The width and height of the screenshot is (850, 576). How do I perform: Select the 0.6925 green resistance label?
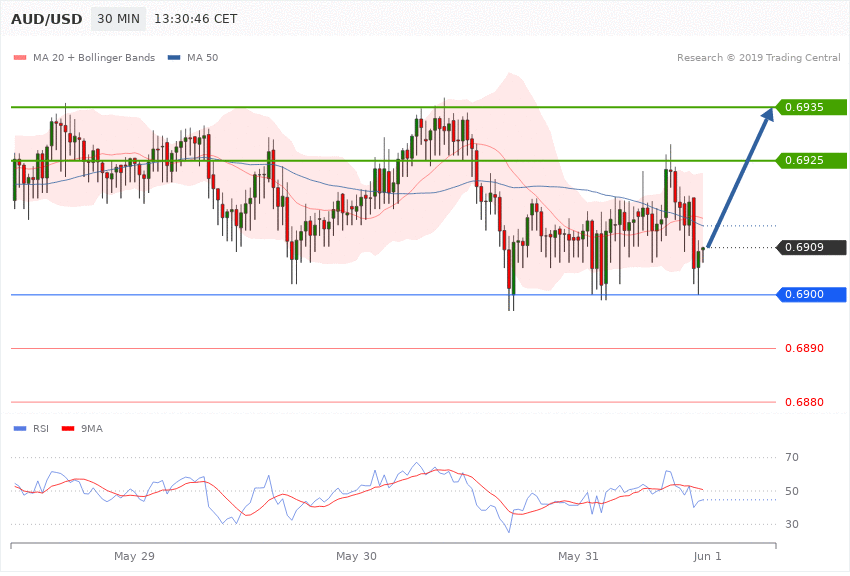tap(812, 160)
